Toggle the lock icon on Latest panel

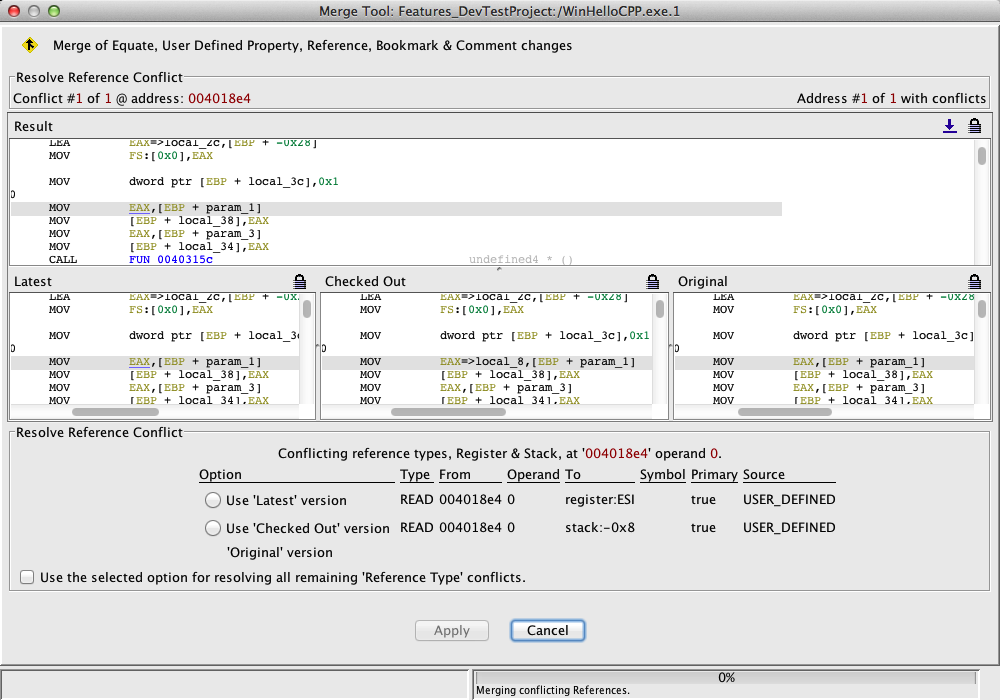(300, 281)
